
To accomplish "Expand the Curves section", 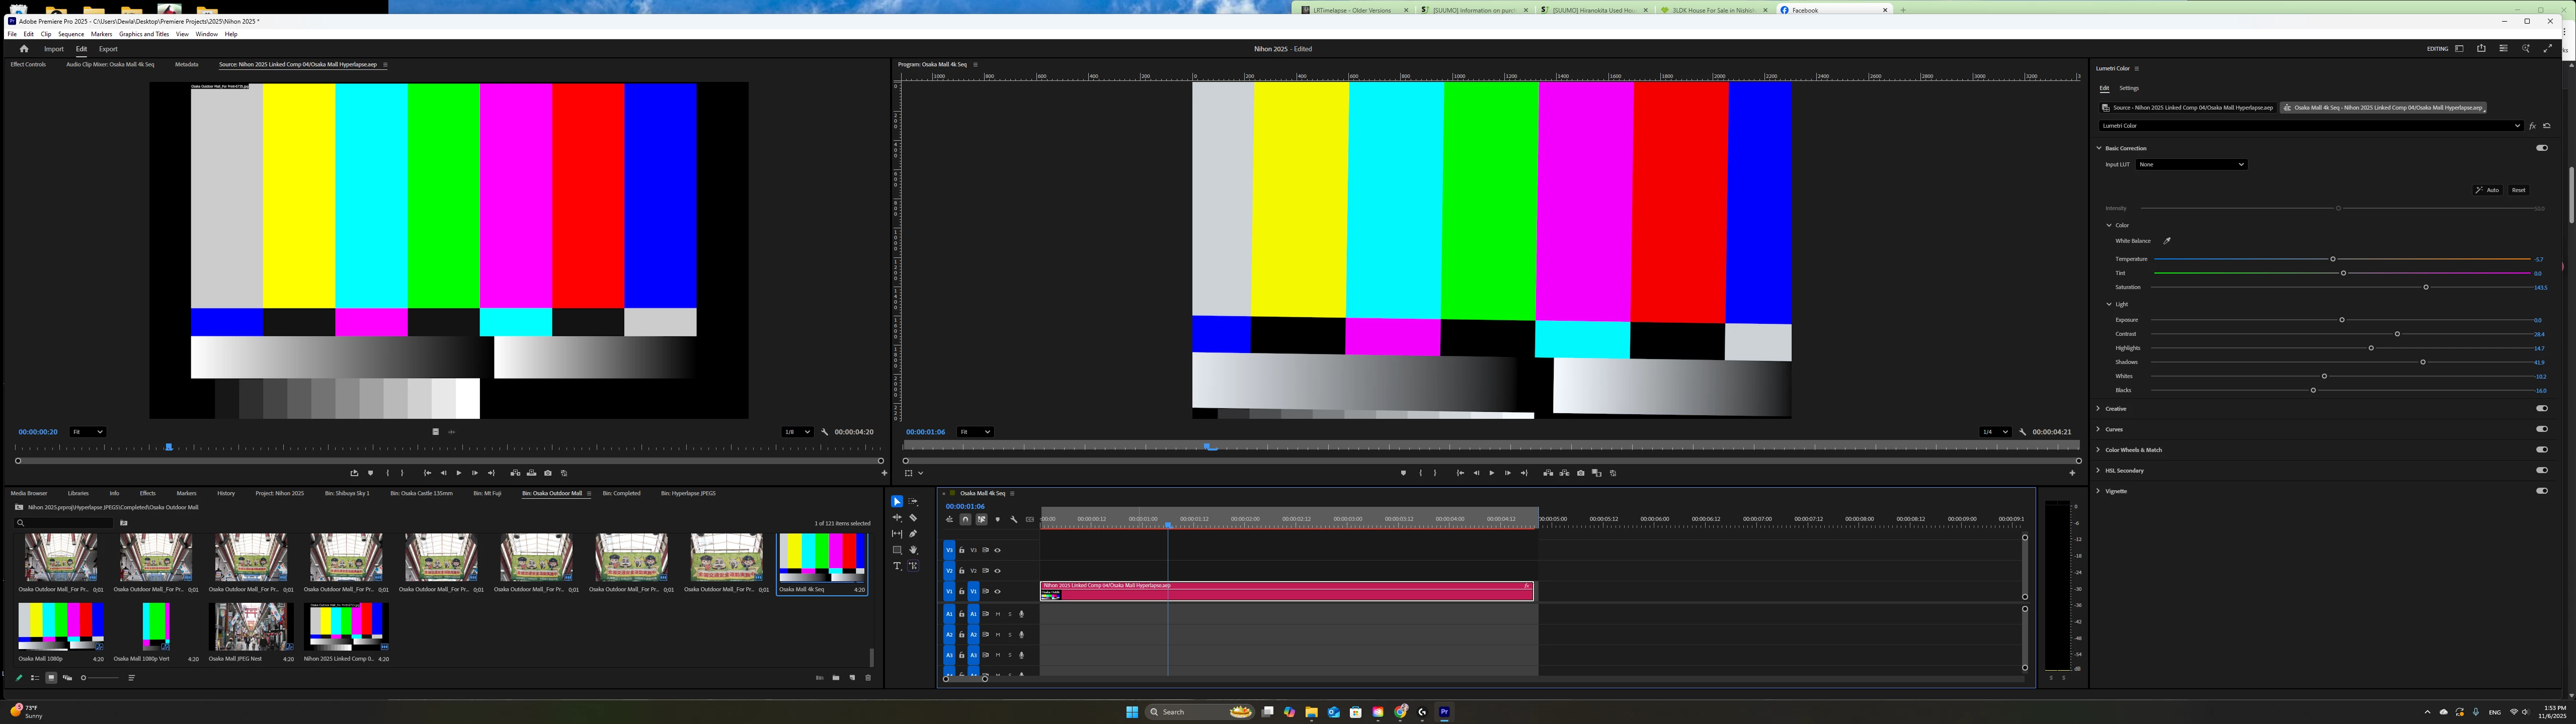I will pyautogui.click(x=2099, y=429).
